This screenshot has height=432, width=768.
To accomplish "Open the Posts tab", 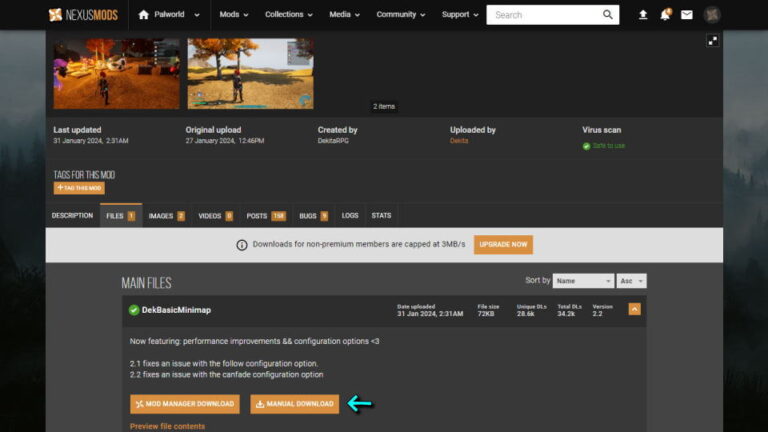I will pyautogui.click(x=266, y=216).
